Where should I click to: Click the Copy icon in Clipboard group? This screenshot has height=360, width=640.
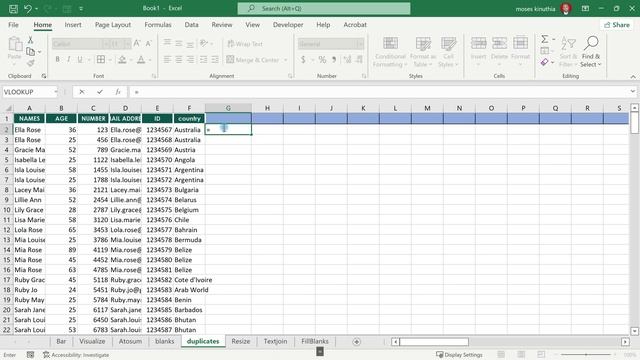click(30, 51)
